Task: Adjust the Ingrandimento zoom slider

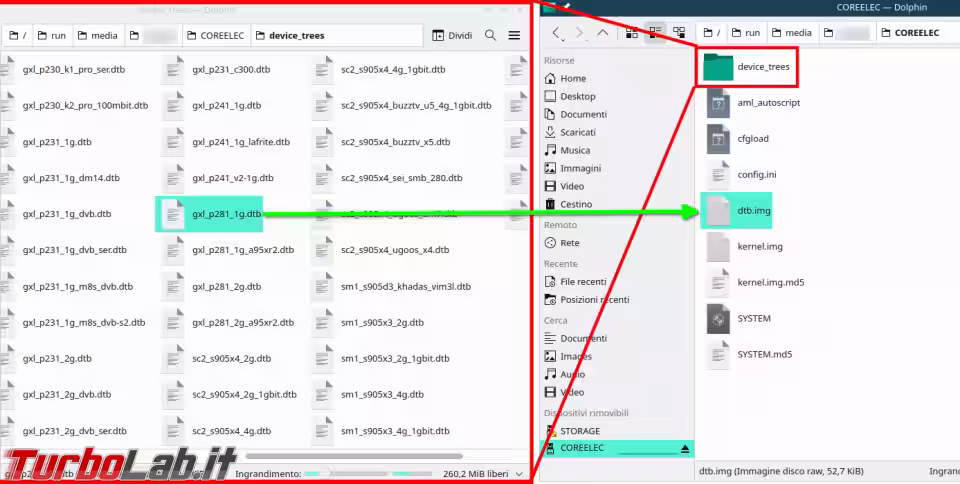Action: [x=367, y=474]
